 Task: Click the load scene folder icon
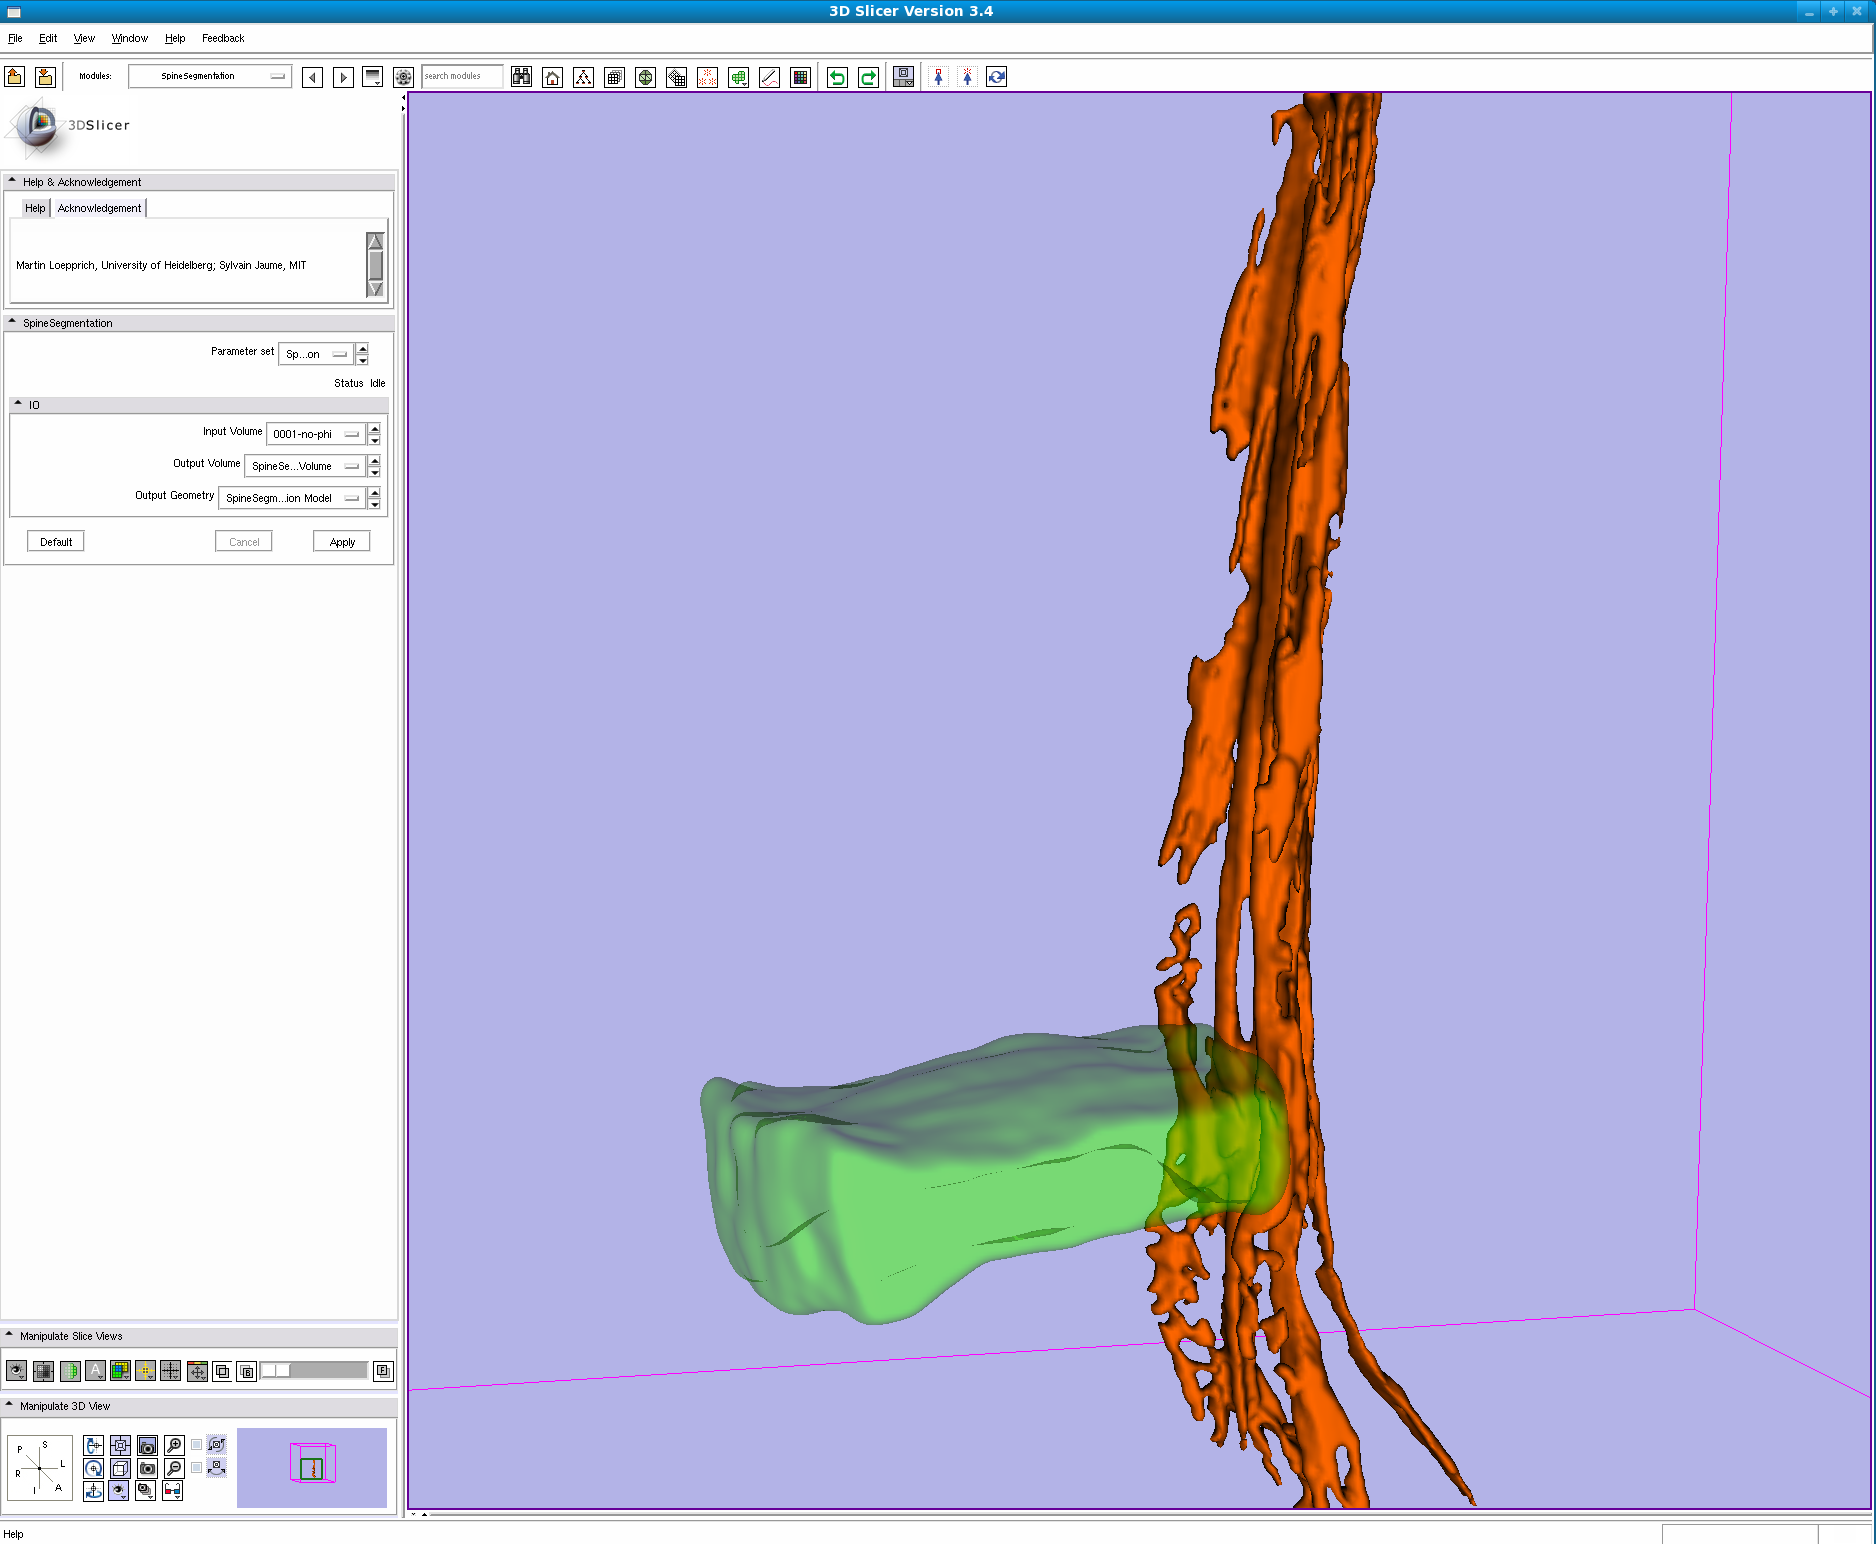(15, 77)
